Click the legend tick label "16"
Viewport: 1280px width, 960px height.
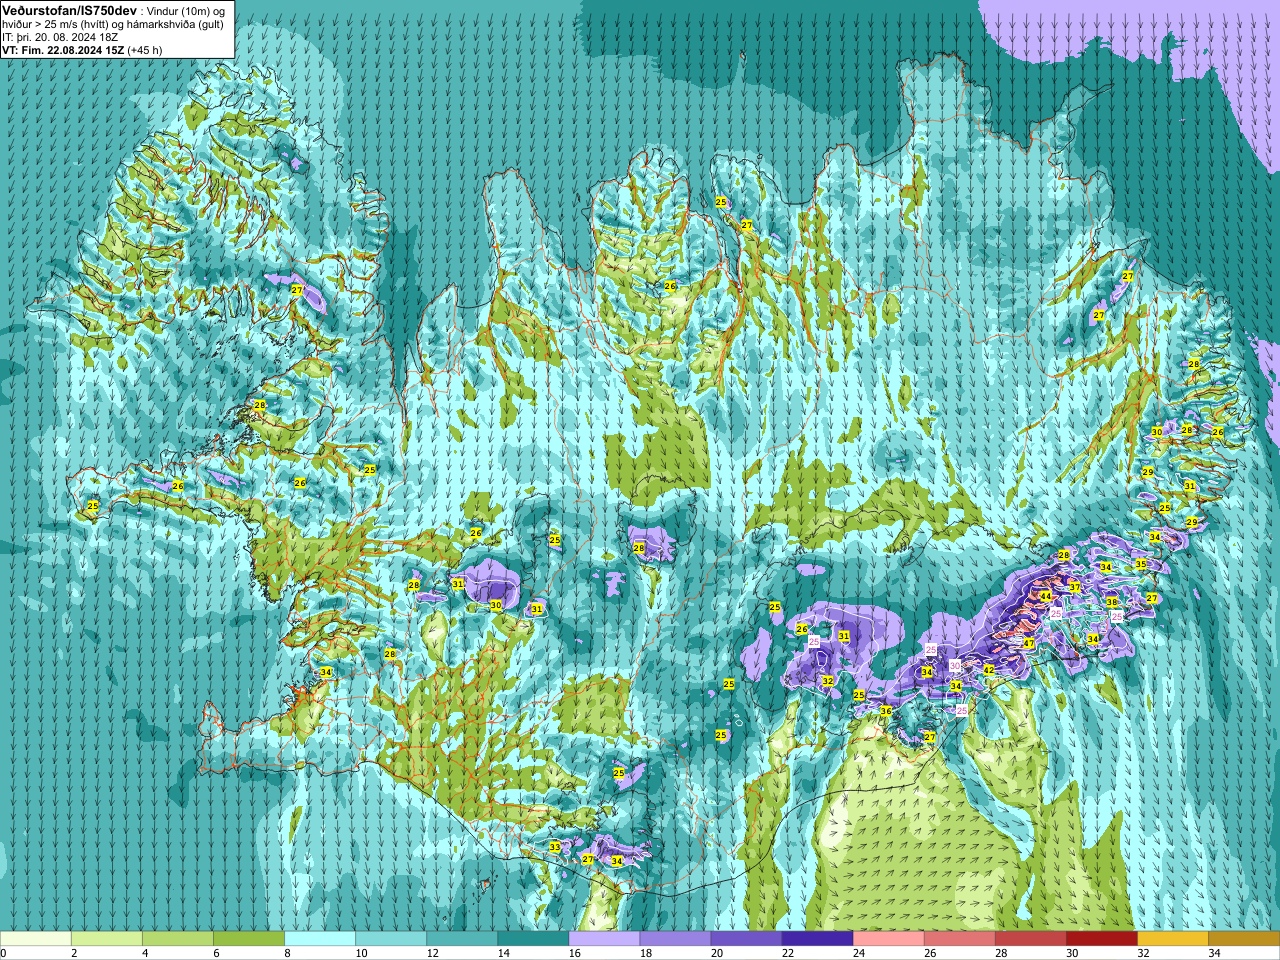tap(574, 953)
